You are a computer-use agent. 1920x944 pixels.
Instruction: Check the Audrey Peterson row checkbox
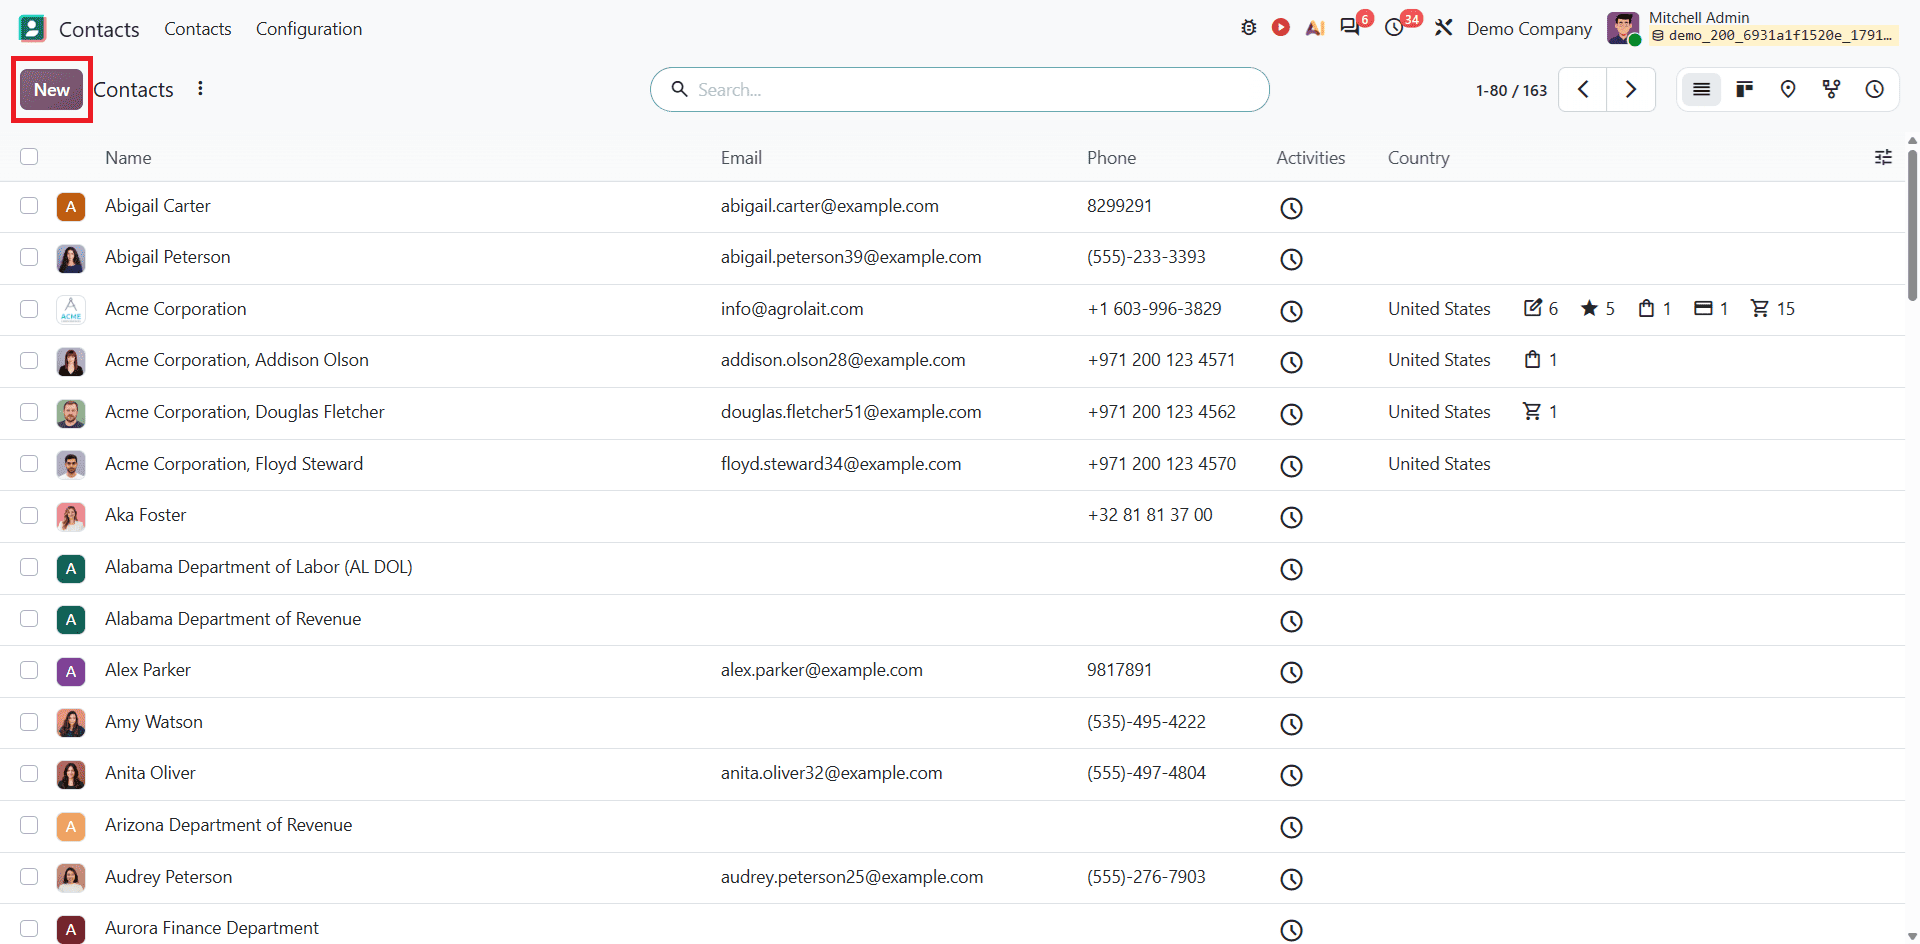point(29,877)
